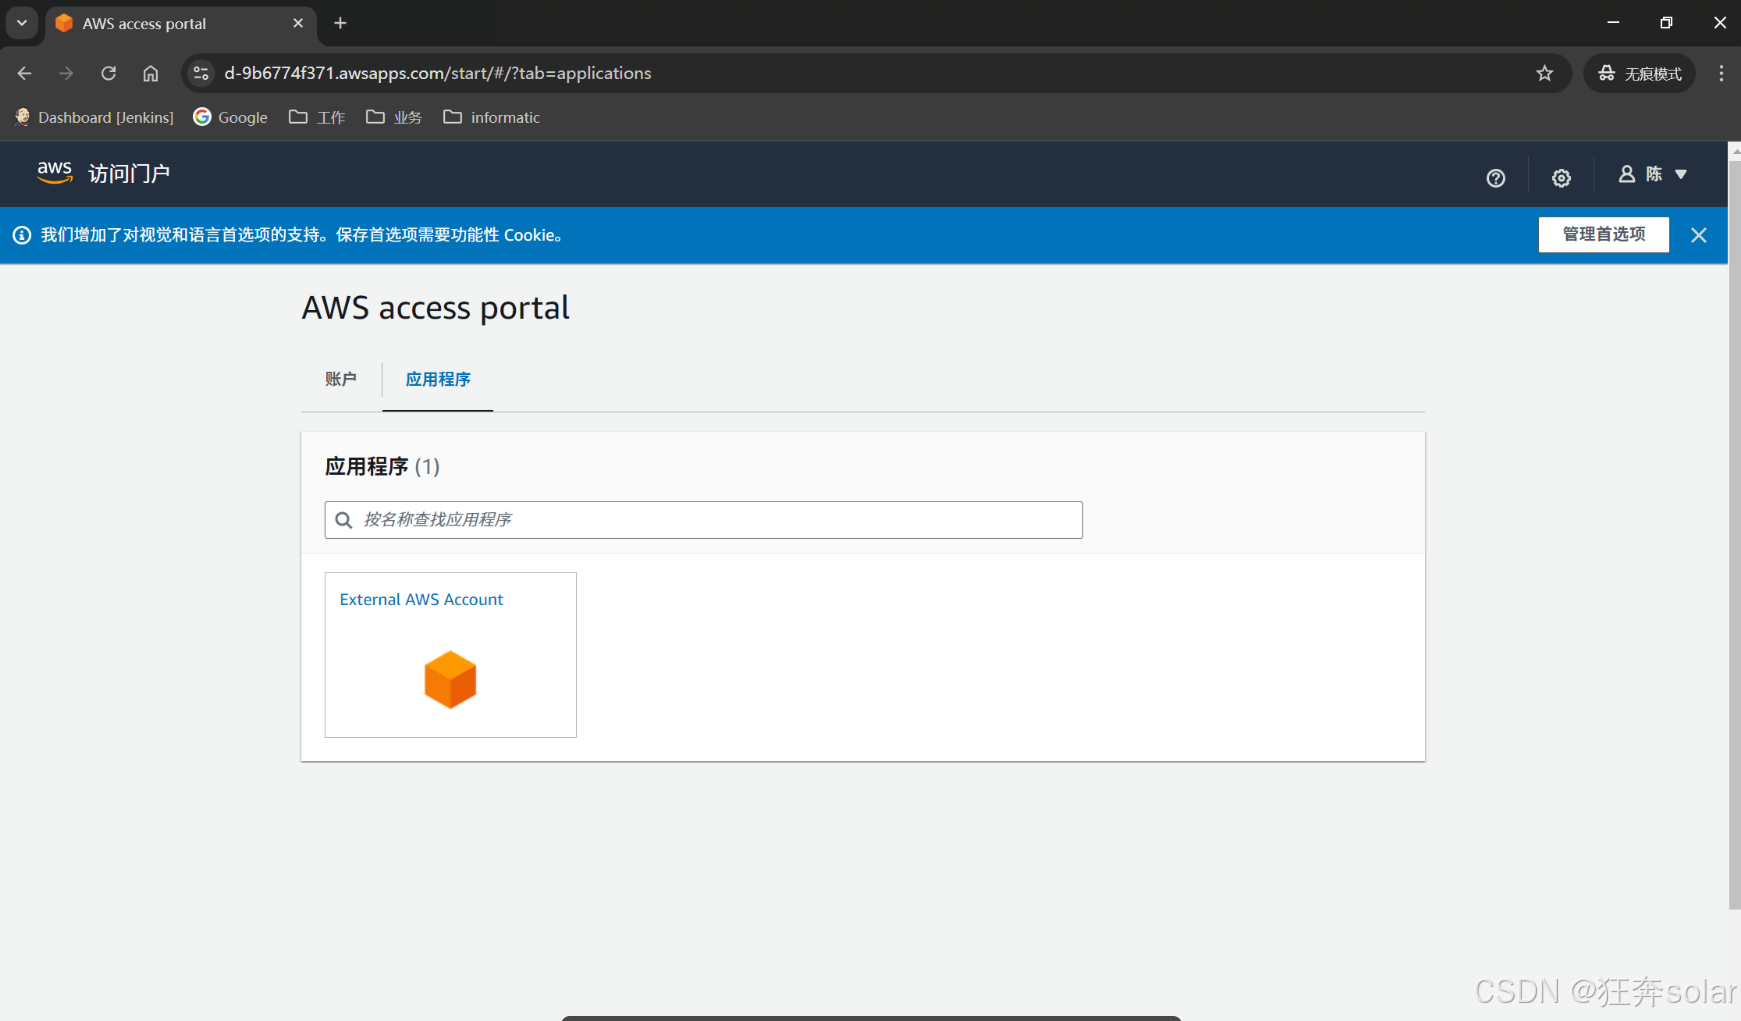Open a new browser tab with plus
Viewport: 1741px width, 1021px height.
tap(340, 23)
